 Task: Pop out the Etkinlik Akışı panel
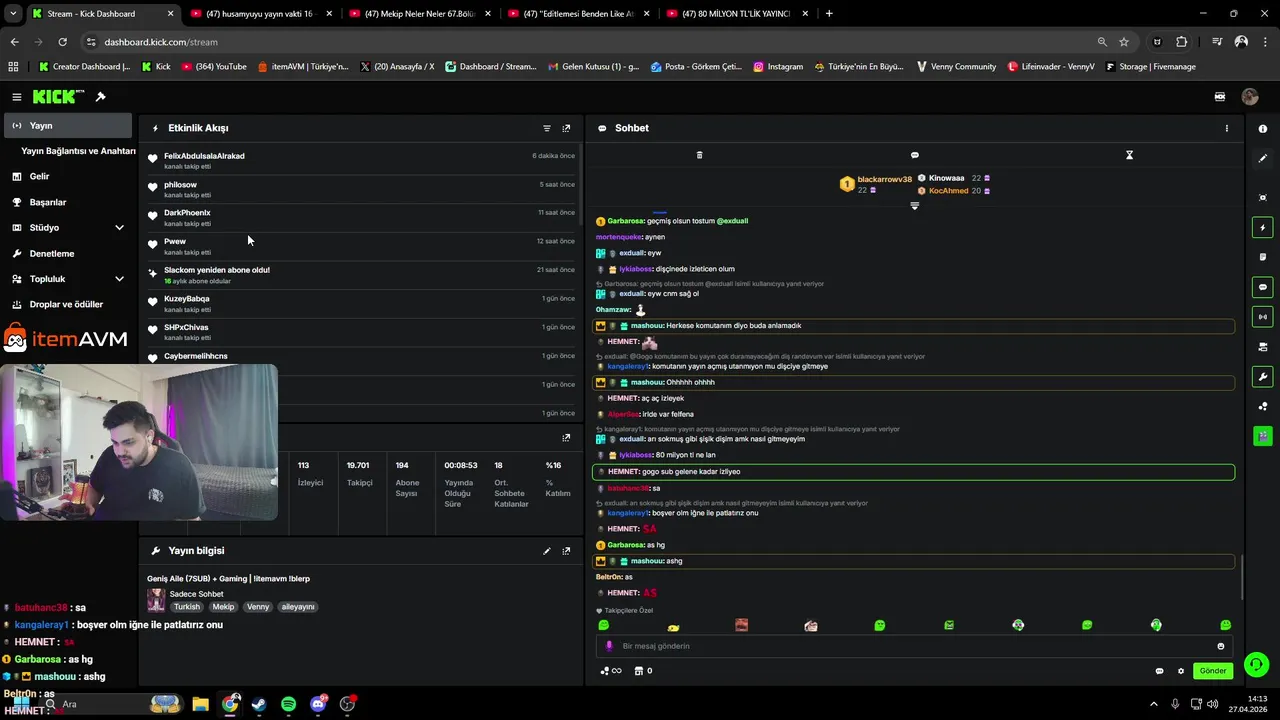coord(566,128)
